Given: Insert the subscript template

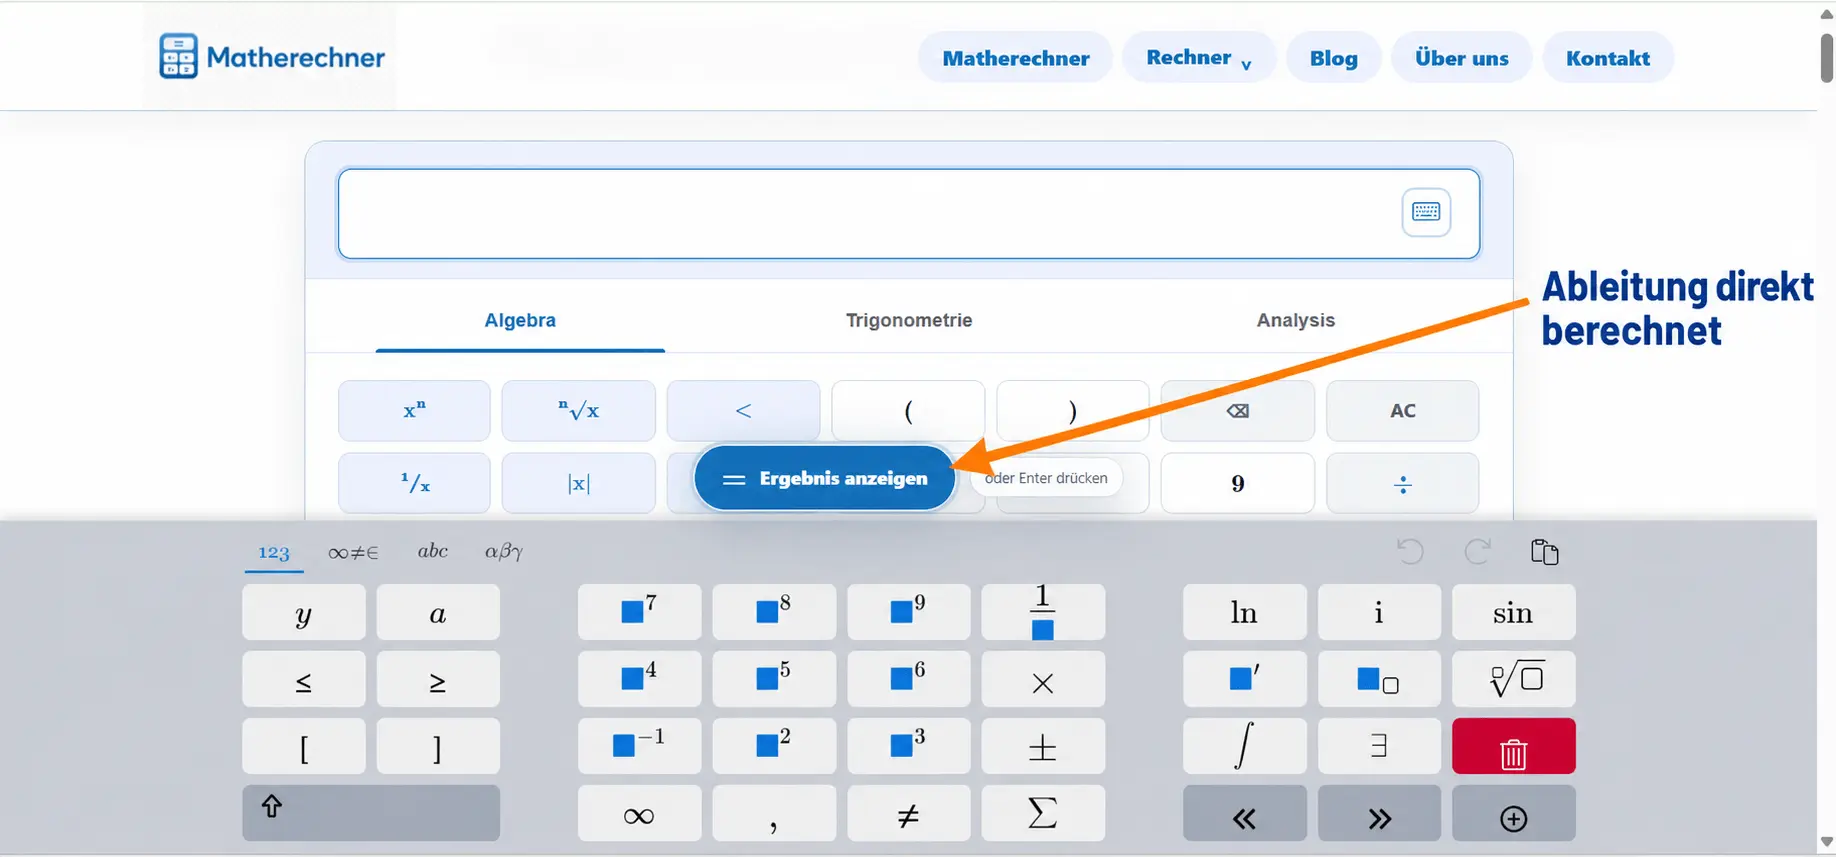Looking at the screenshot, I should [1379, 679].
